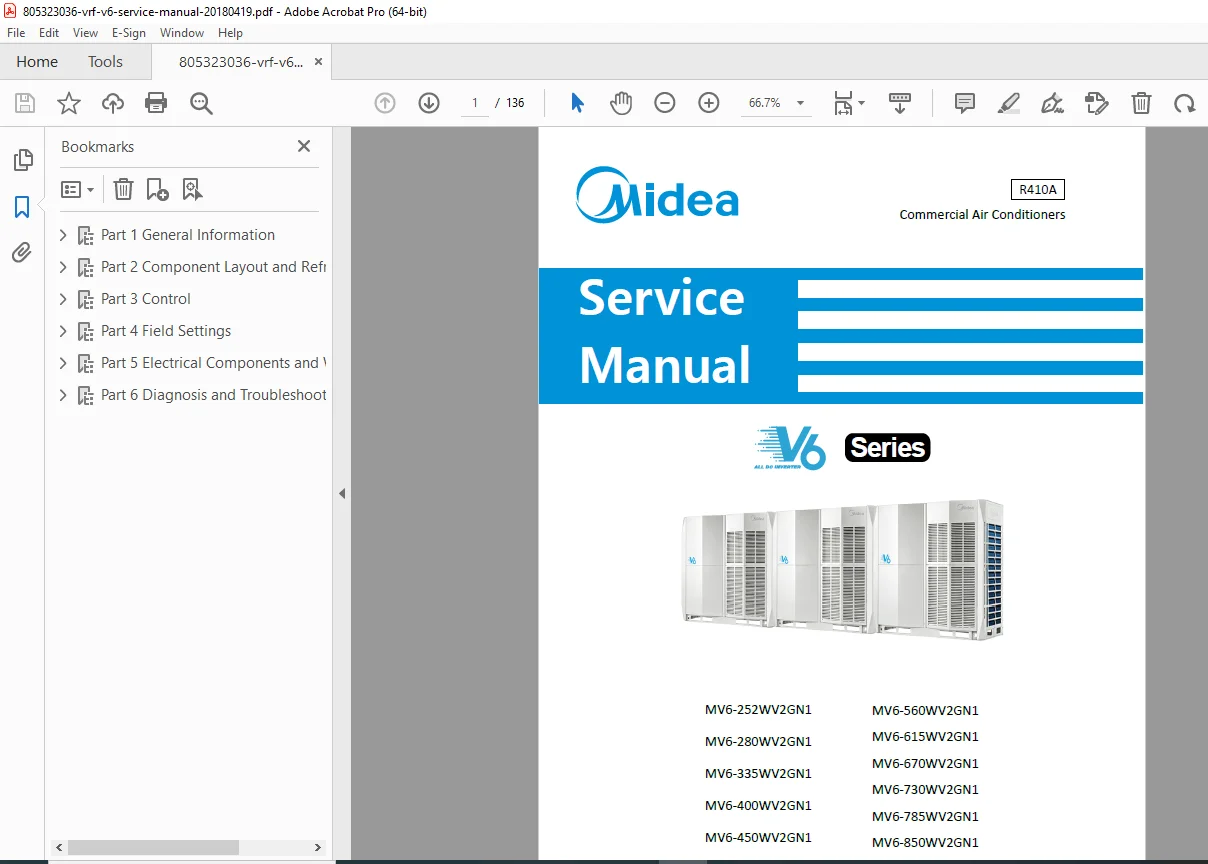Close the Bookmarks panel
The height and width of the screenshot is (864, 1208).
pyautogui.click(x=304, y=146)
